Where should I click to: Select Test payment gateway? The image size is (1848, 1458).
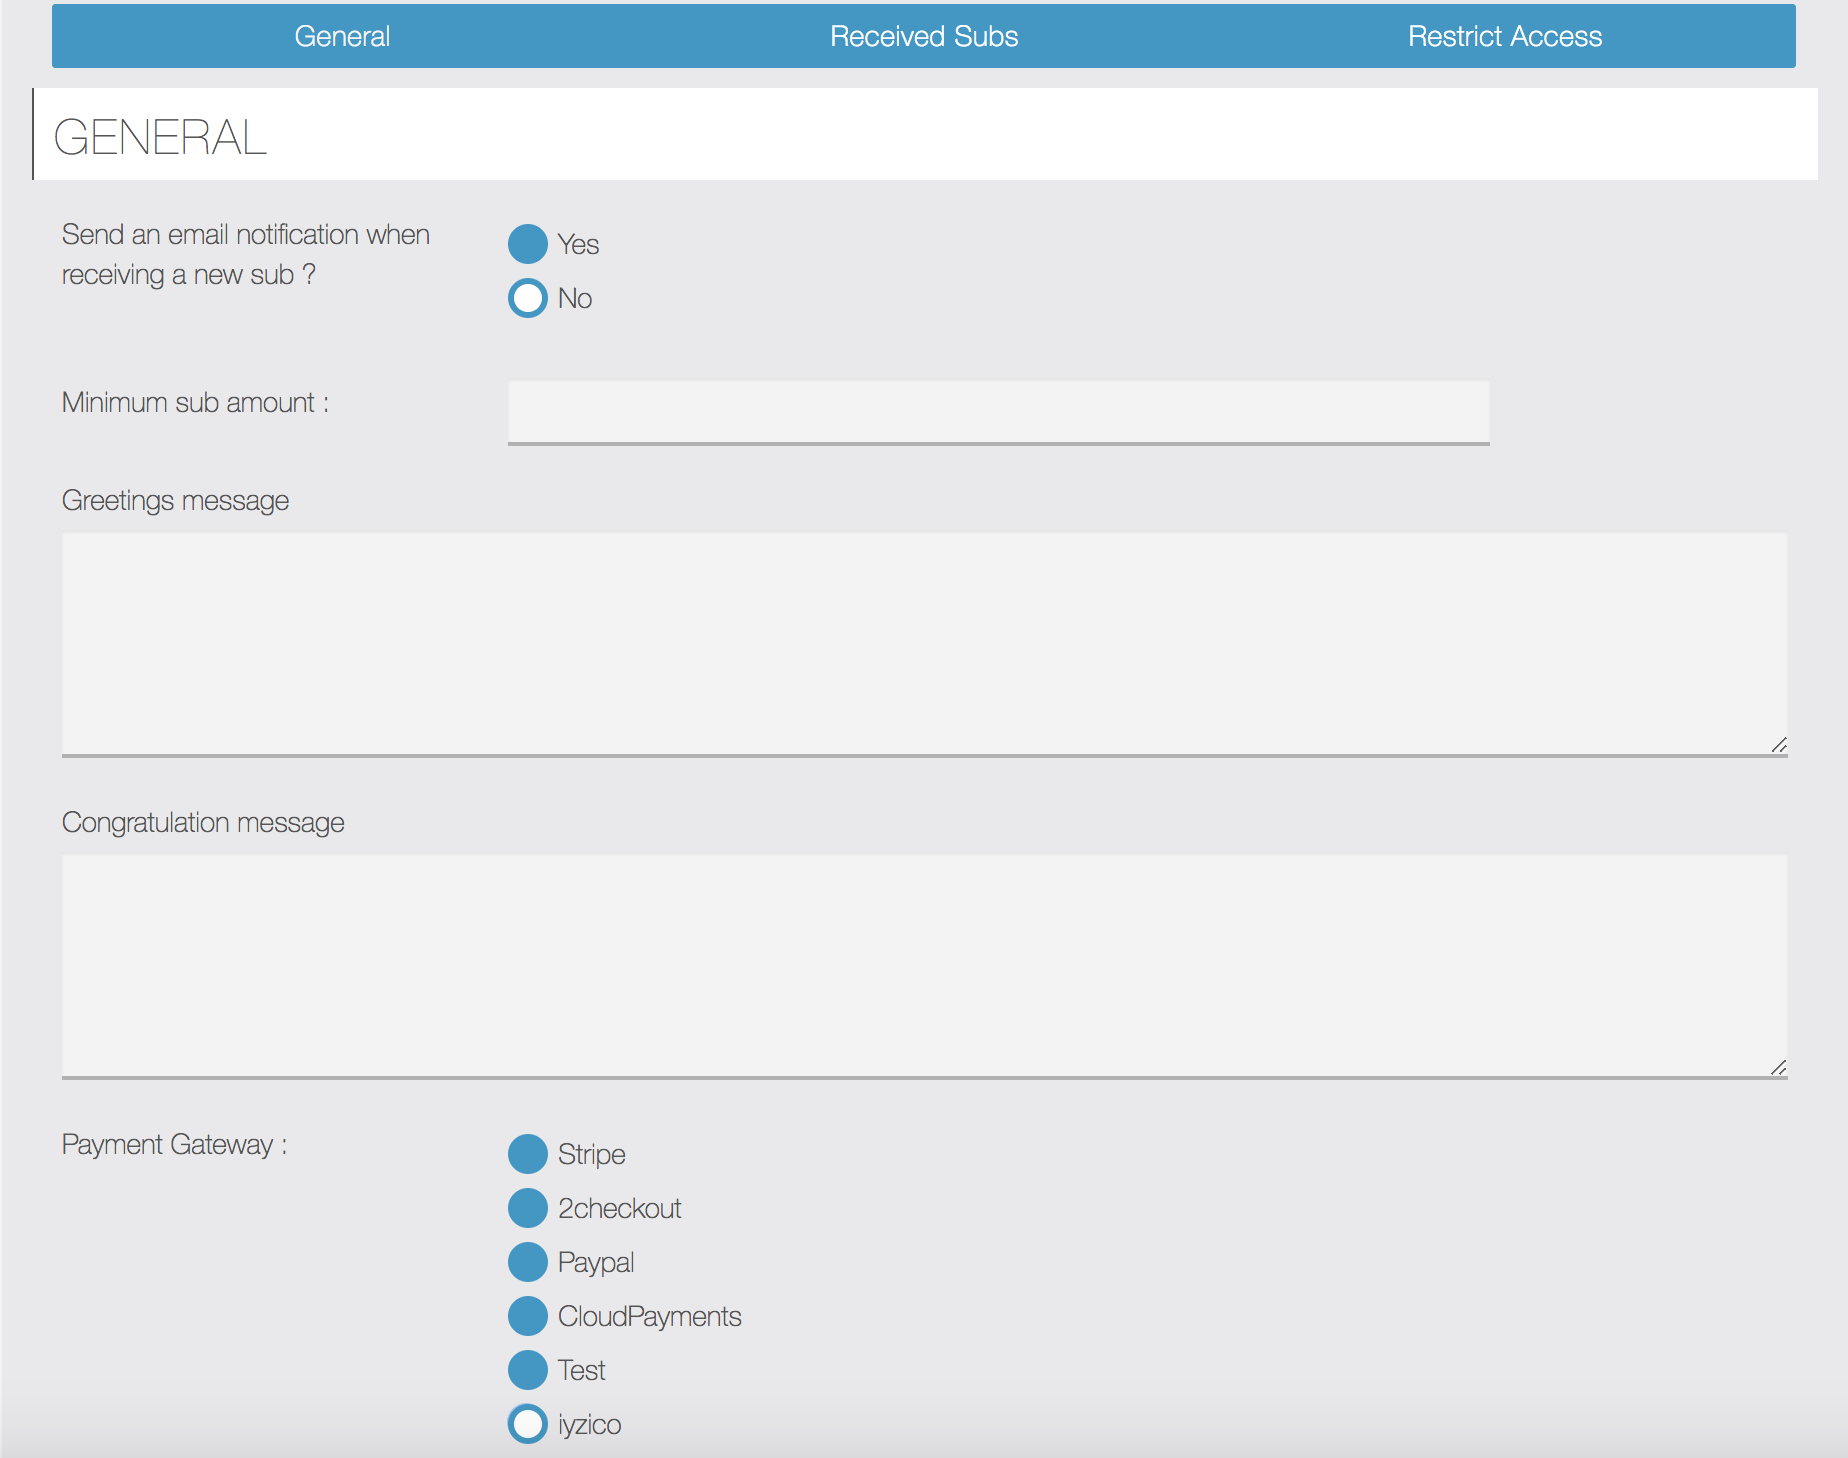[528, 1370]
